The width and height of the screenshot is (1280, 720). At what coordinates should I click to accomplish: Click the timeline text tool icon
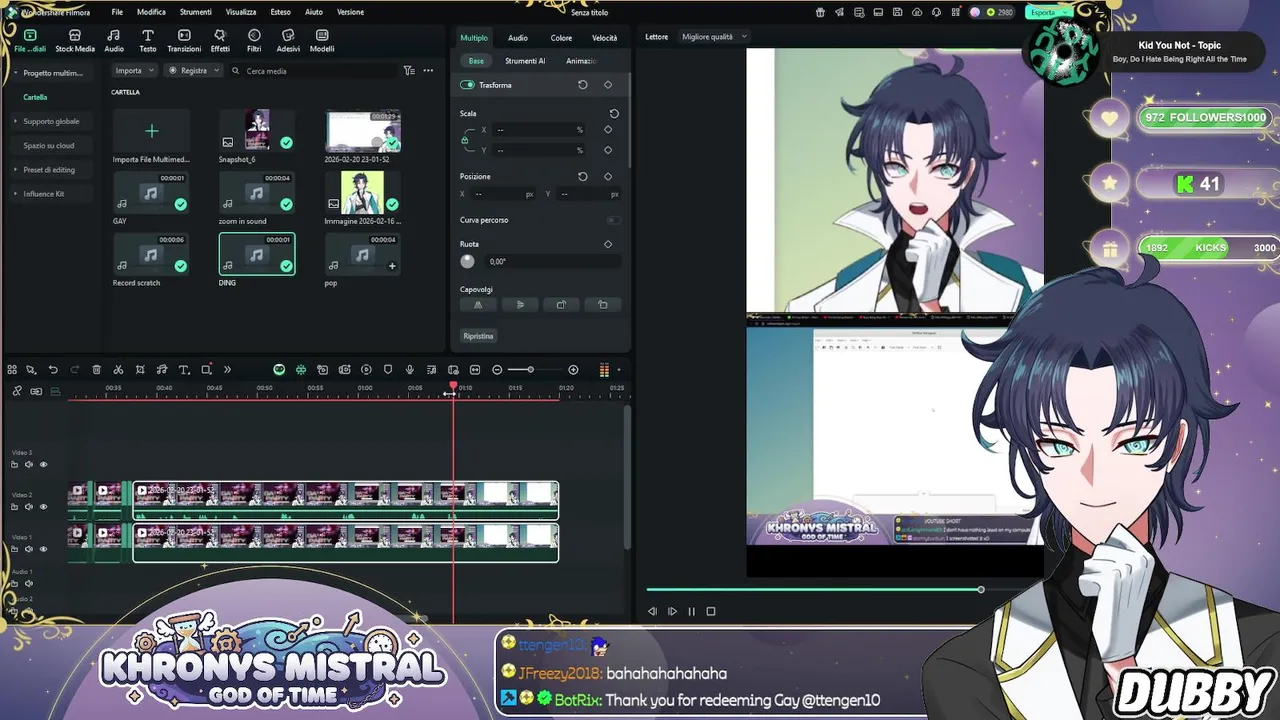(184, 370)
